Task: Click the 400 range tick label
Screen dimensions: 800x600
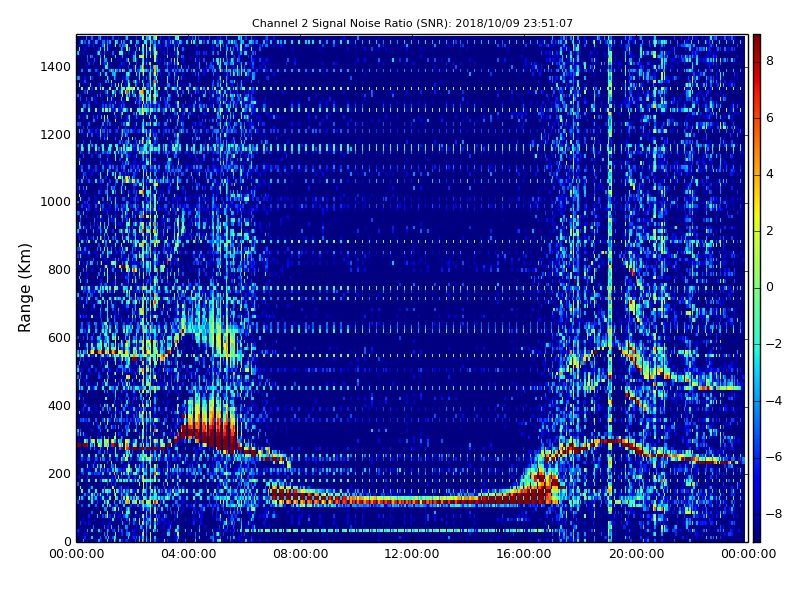Action: click(x=59, y=406)
